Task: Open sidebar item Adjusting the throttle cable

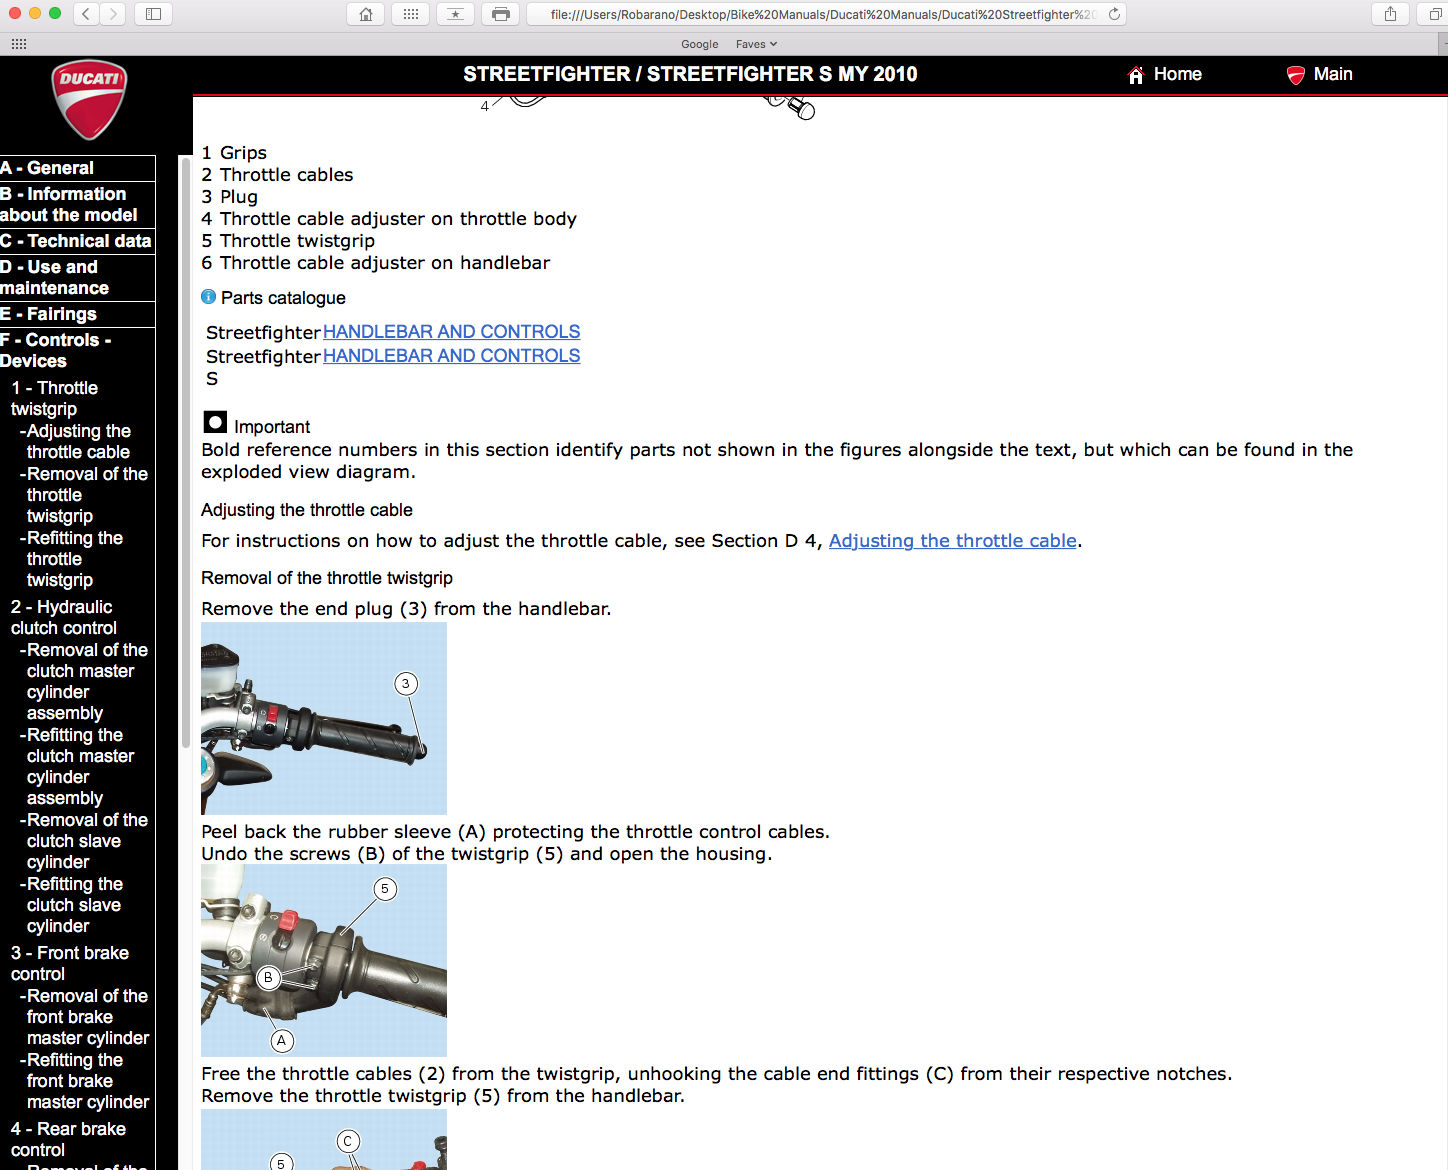Action: click(x=78, y=441)
